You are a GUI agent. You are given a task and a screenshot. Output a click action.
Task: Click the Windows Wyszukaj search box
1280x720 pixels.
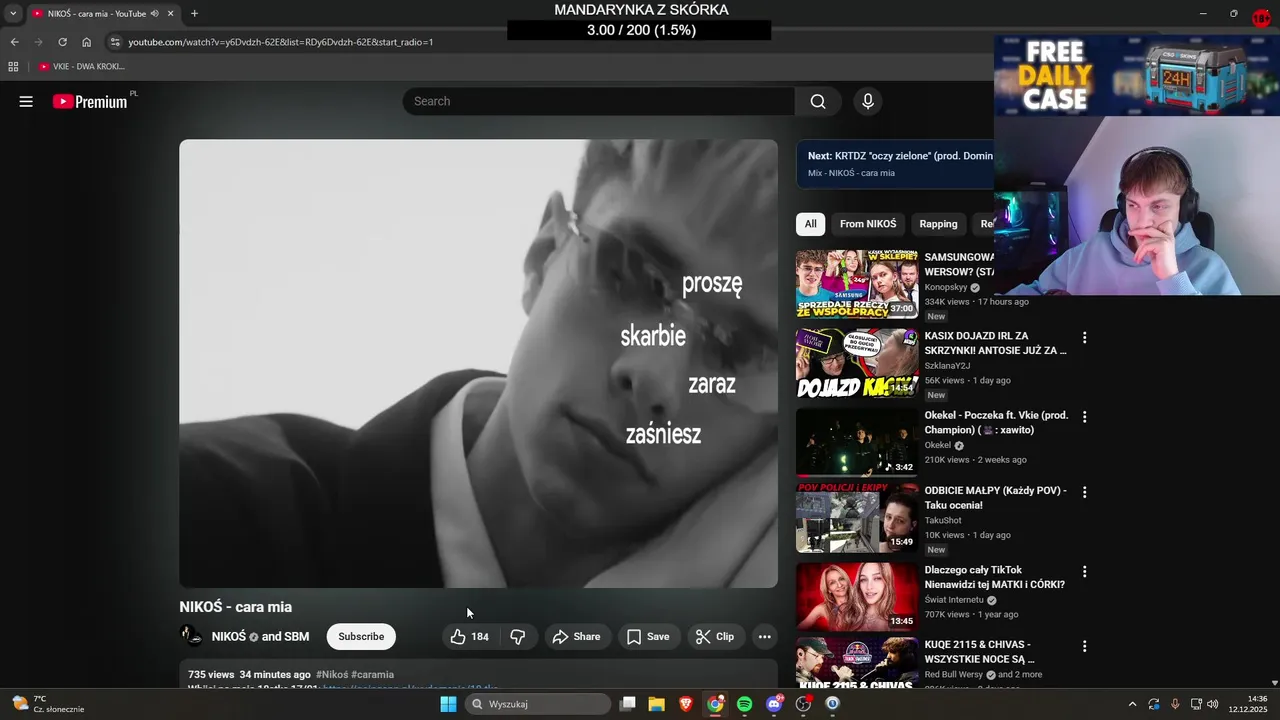pyautogui.click(x=537, y=704)
